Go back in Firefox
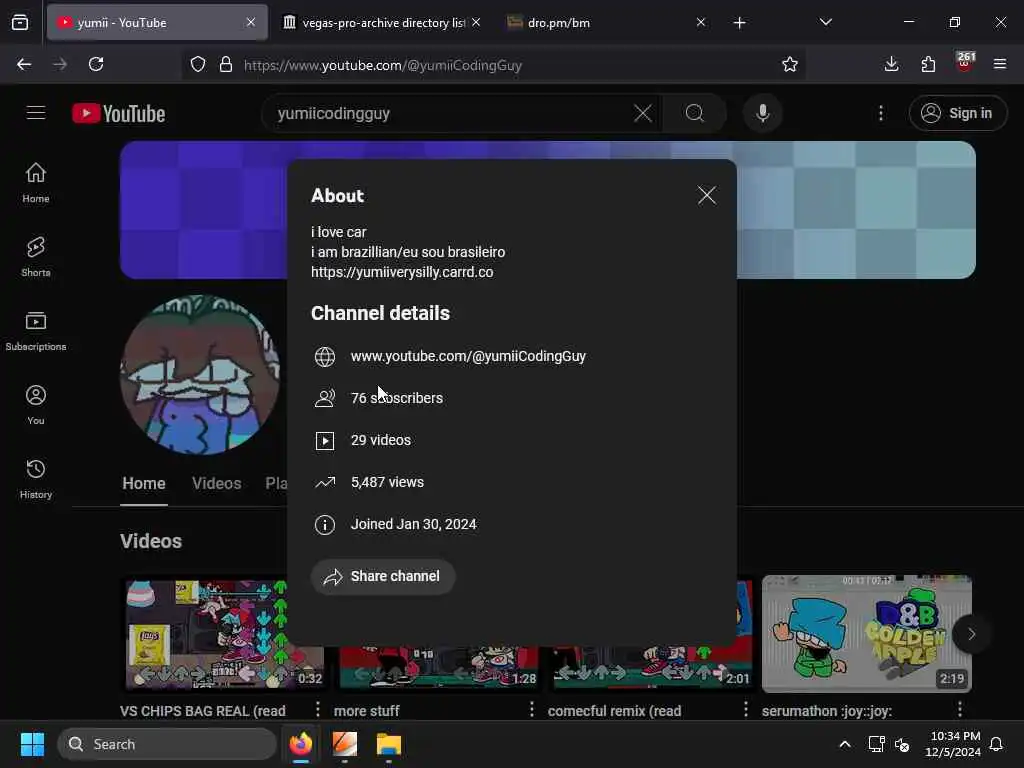This screenshot has height=768, width=1024. pyautogui.click(x=24, y=64)
